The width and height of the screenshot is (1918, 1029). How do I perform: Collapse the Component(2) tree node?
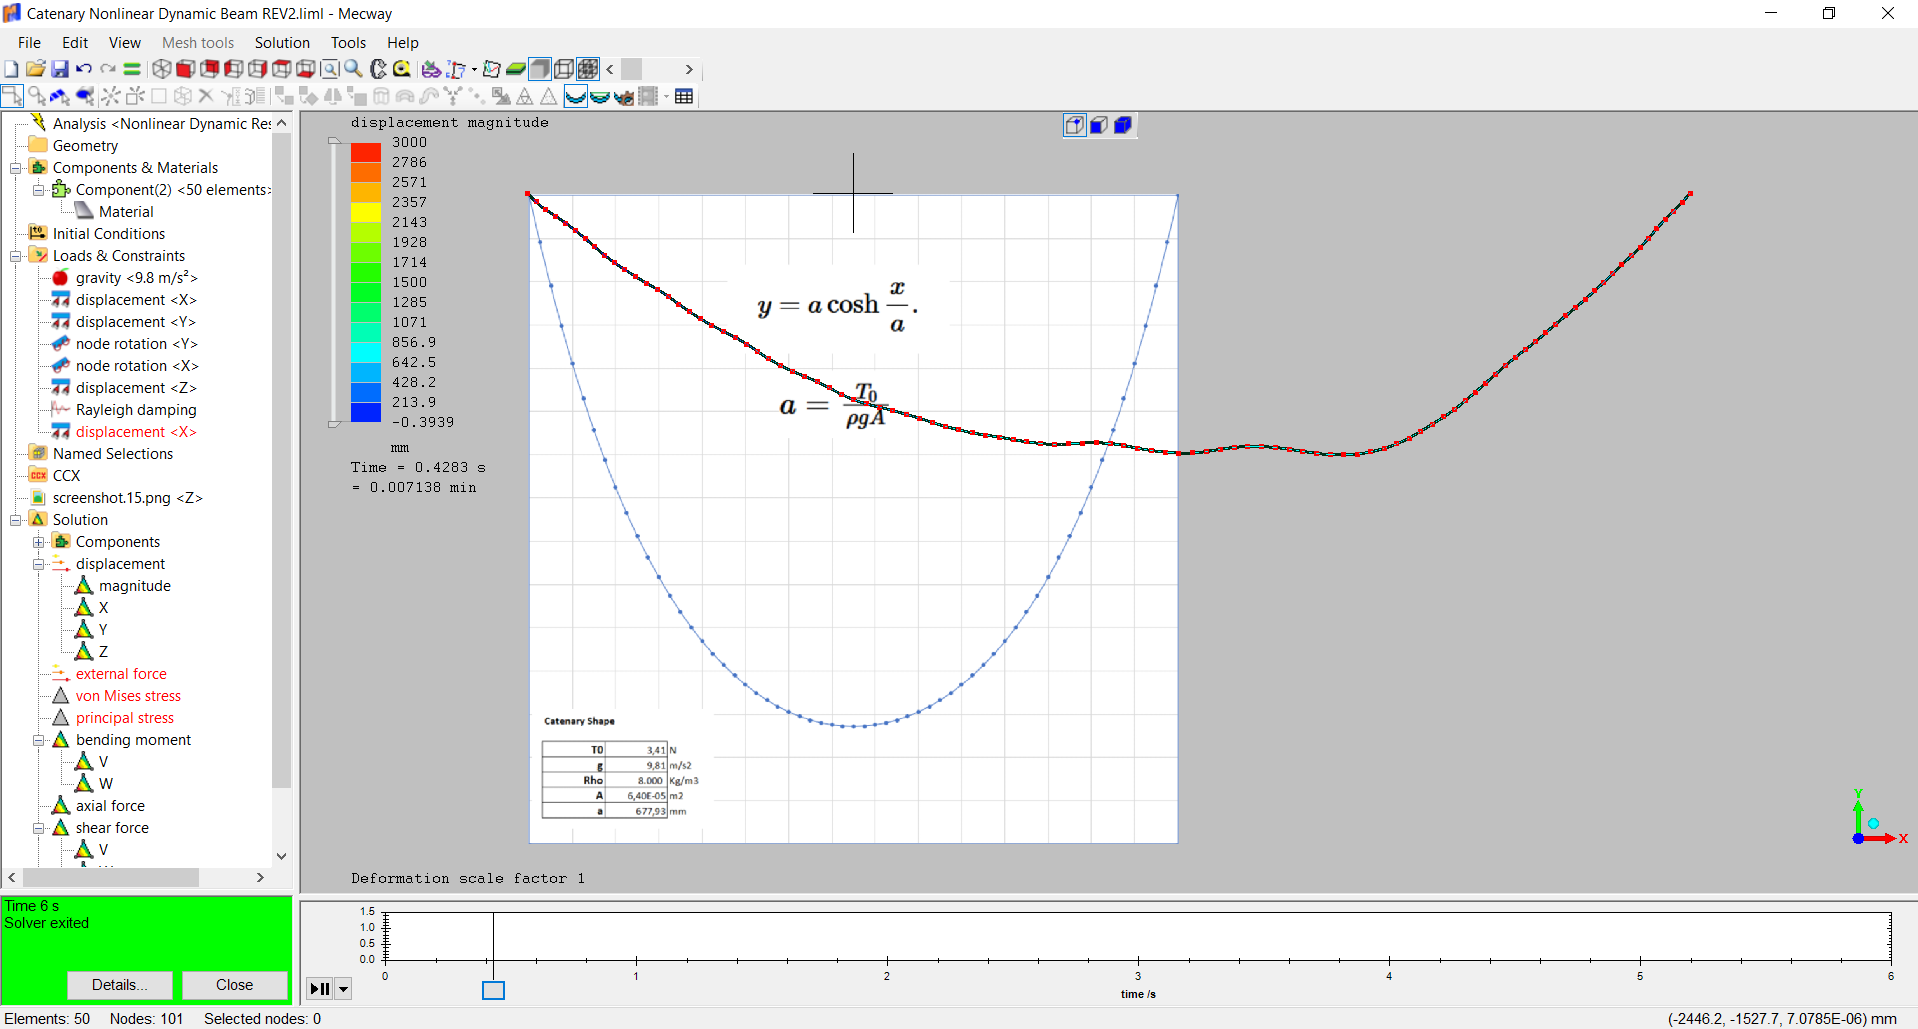pos(38,190)
